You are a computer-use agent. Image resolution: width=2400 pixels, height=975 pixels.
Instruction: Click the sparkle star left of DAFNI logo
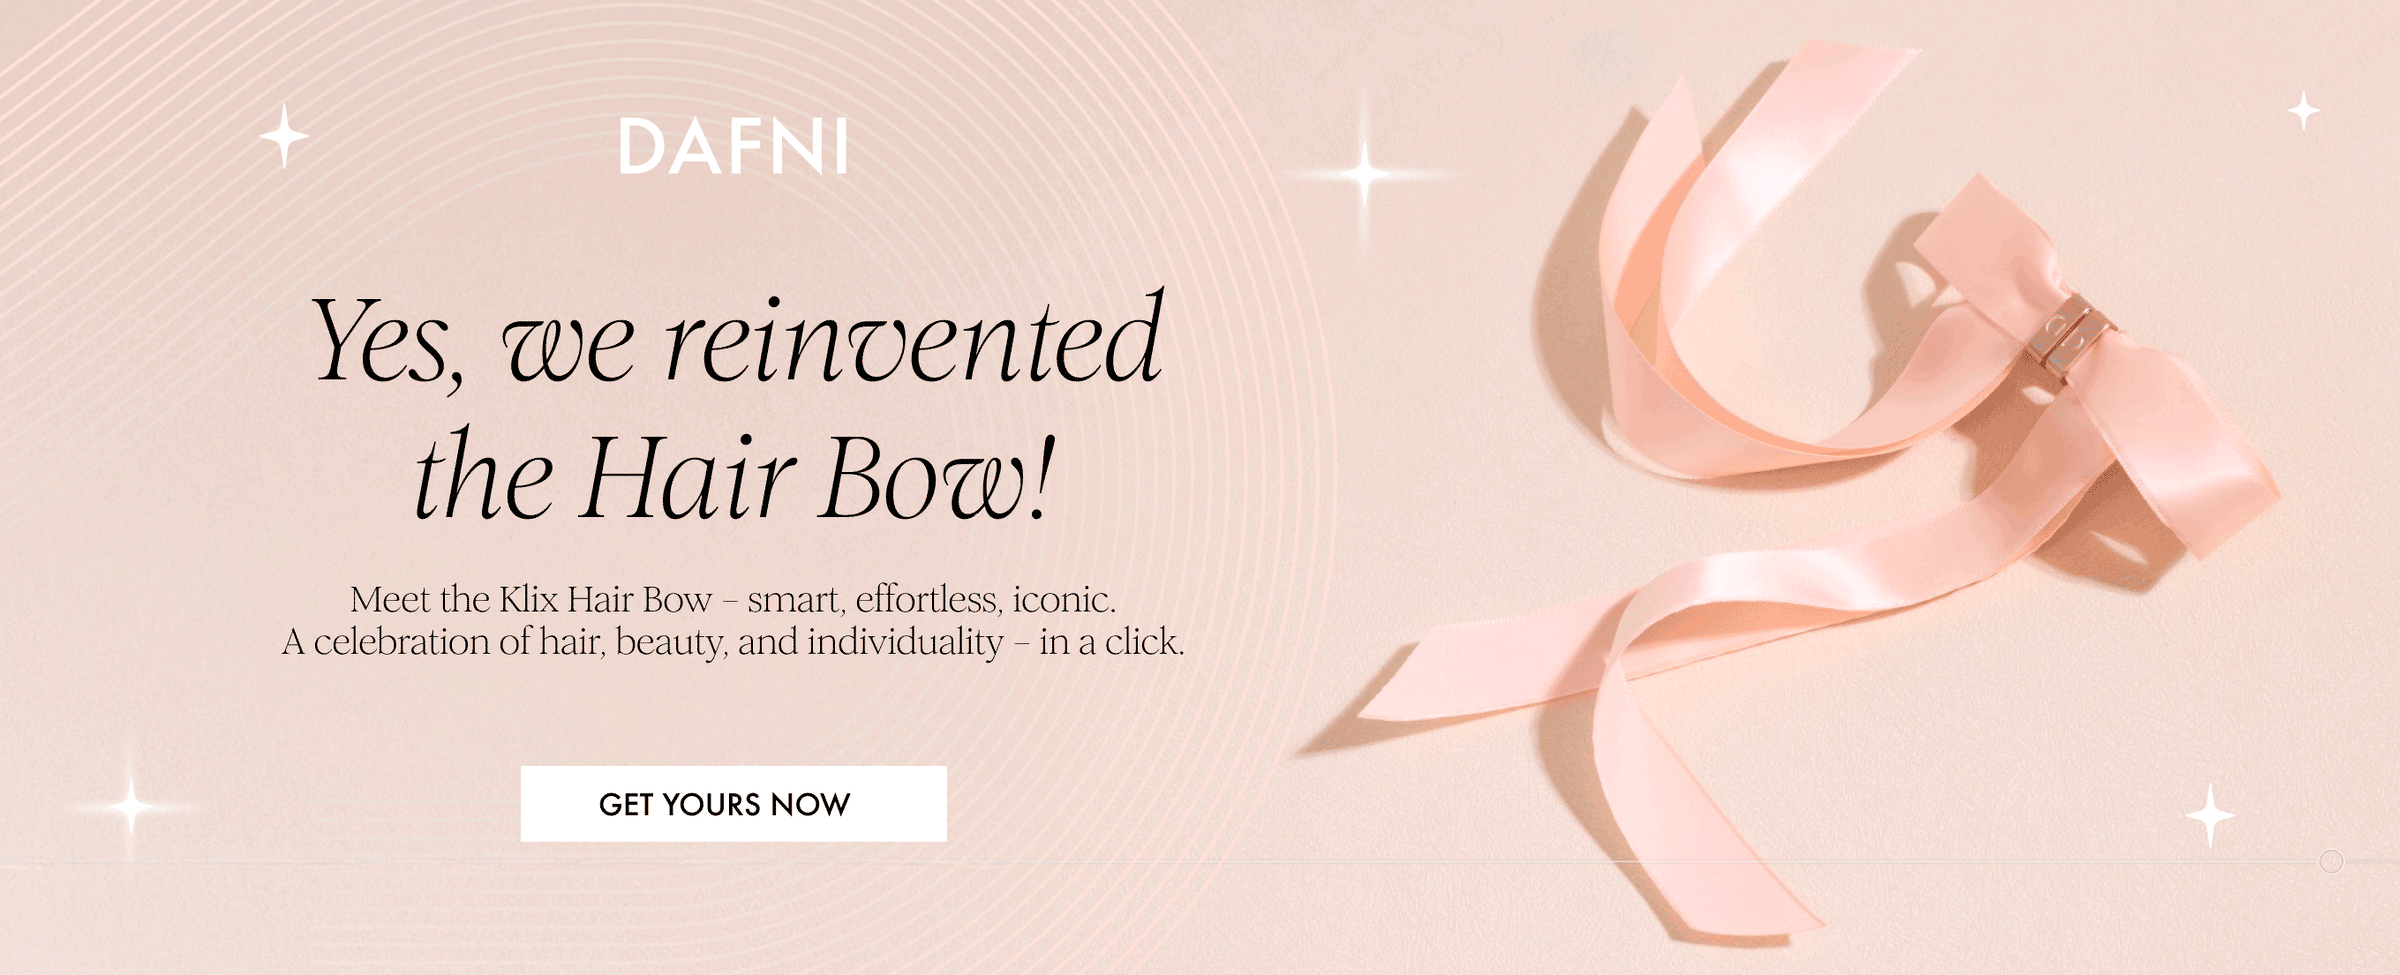(x=284, y=136)
